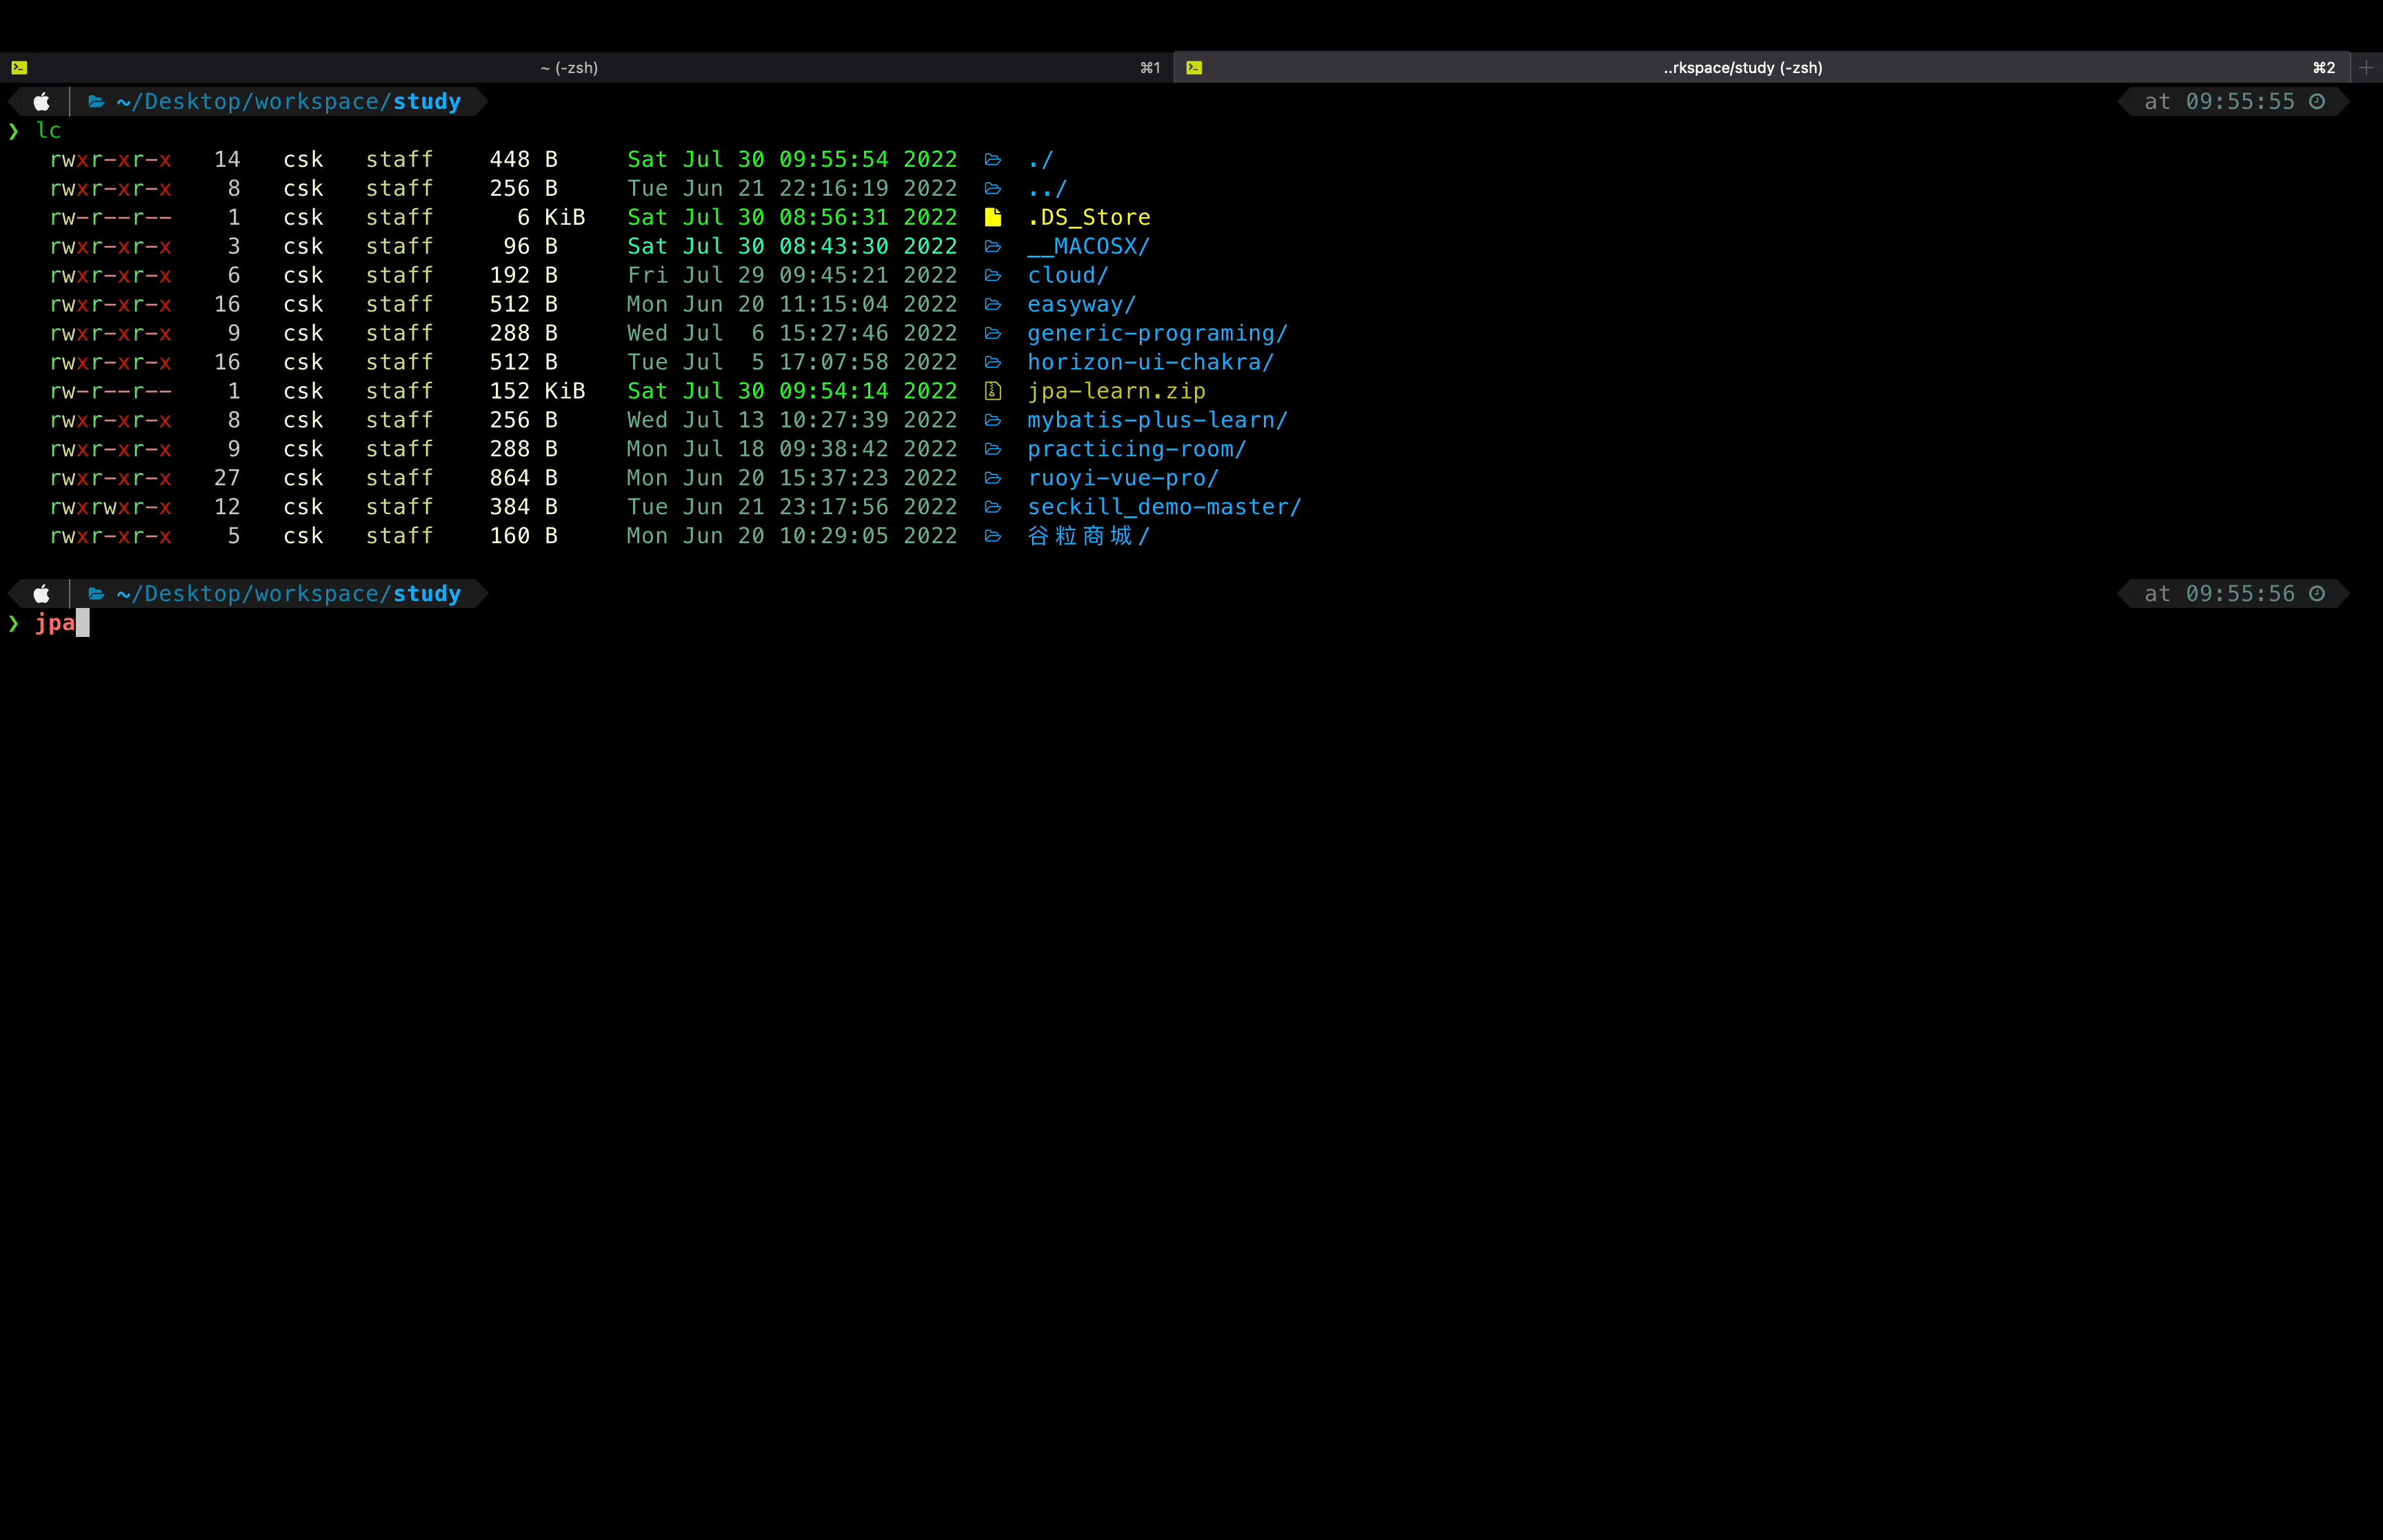Click the typed jpa command text
The image size is (2383, 1540).
(x=55, y=623)
